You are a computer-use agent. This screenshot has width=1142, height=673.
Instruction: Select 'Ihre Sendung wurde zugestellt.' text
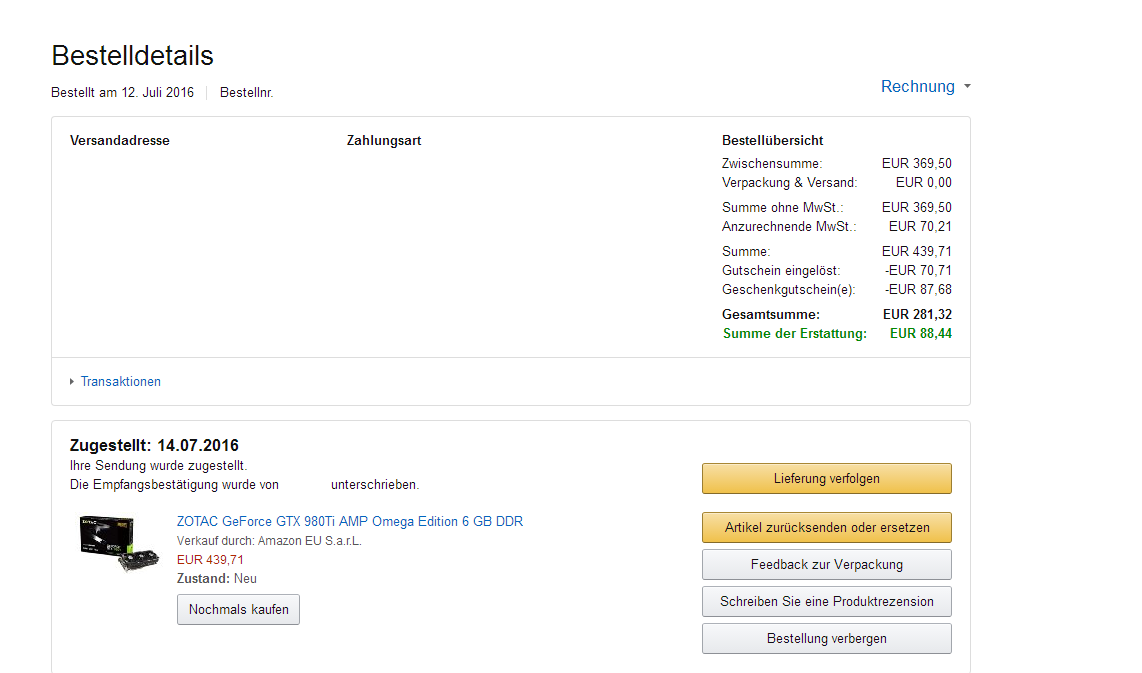coord(158,465)
